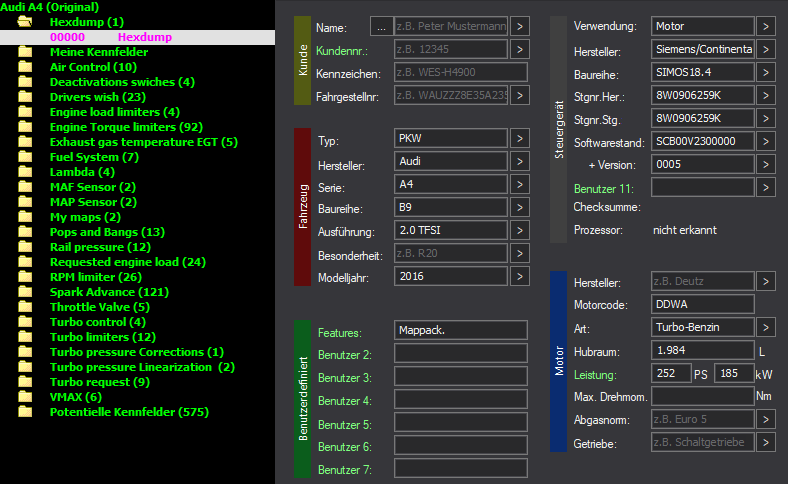
Task: Click folder icon beside MAP Sensor (2)
Action: [x=25, y=202]
